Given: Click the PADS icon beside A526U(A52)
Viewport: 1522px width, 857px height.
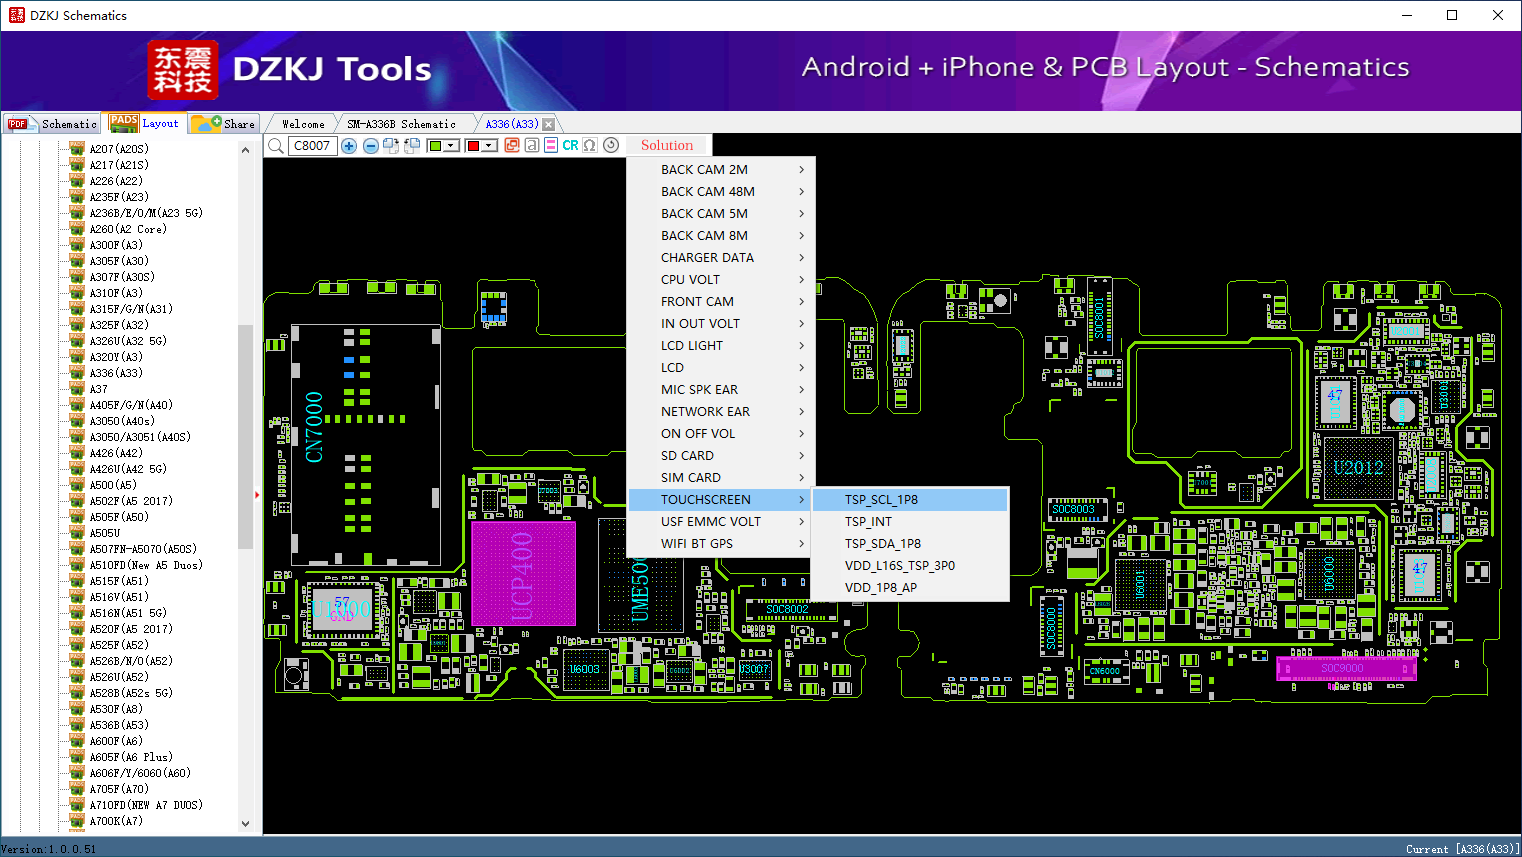Looking at the screenshot, I should coord(77,676).
